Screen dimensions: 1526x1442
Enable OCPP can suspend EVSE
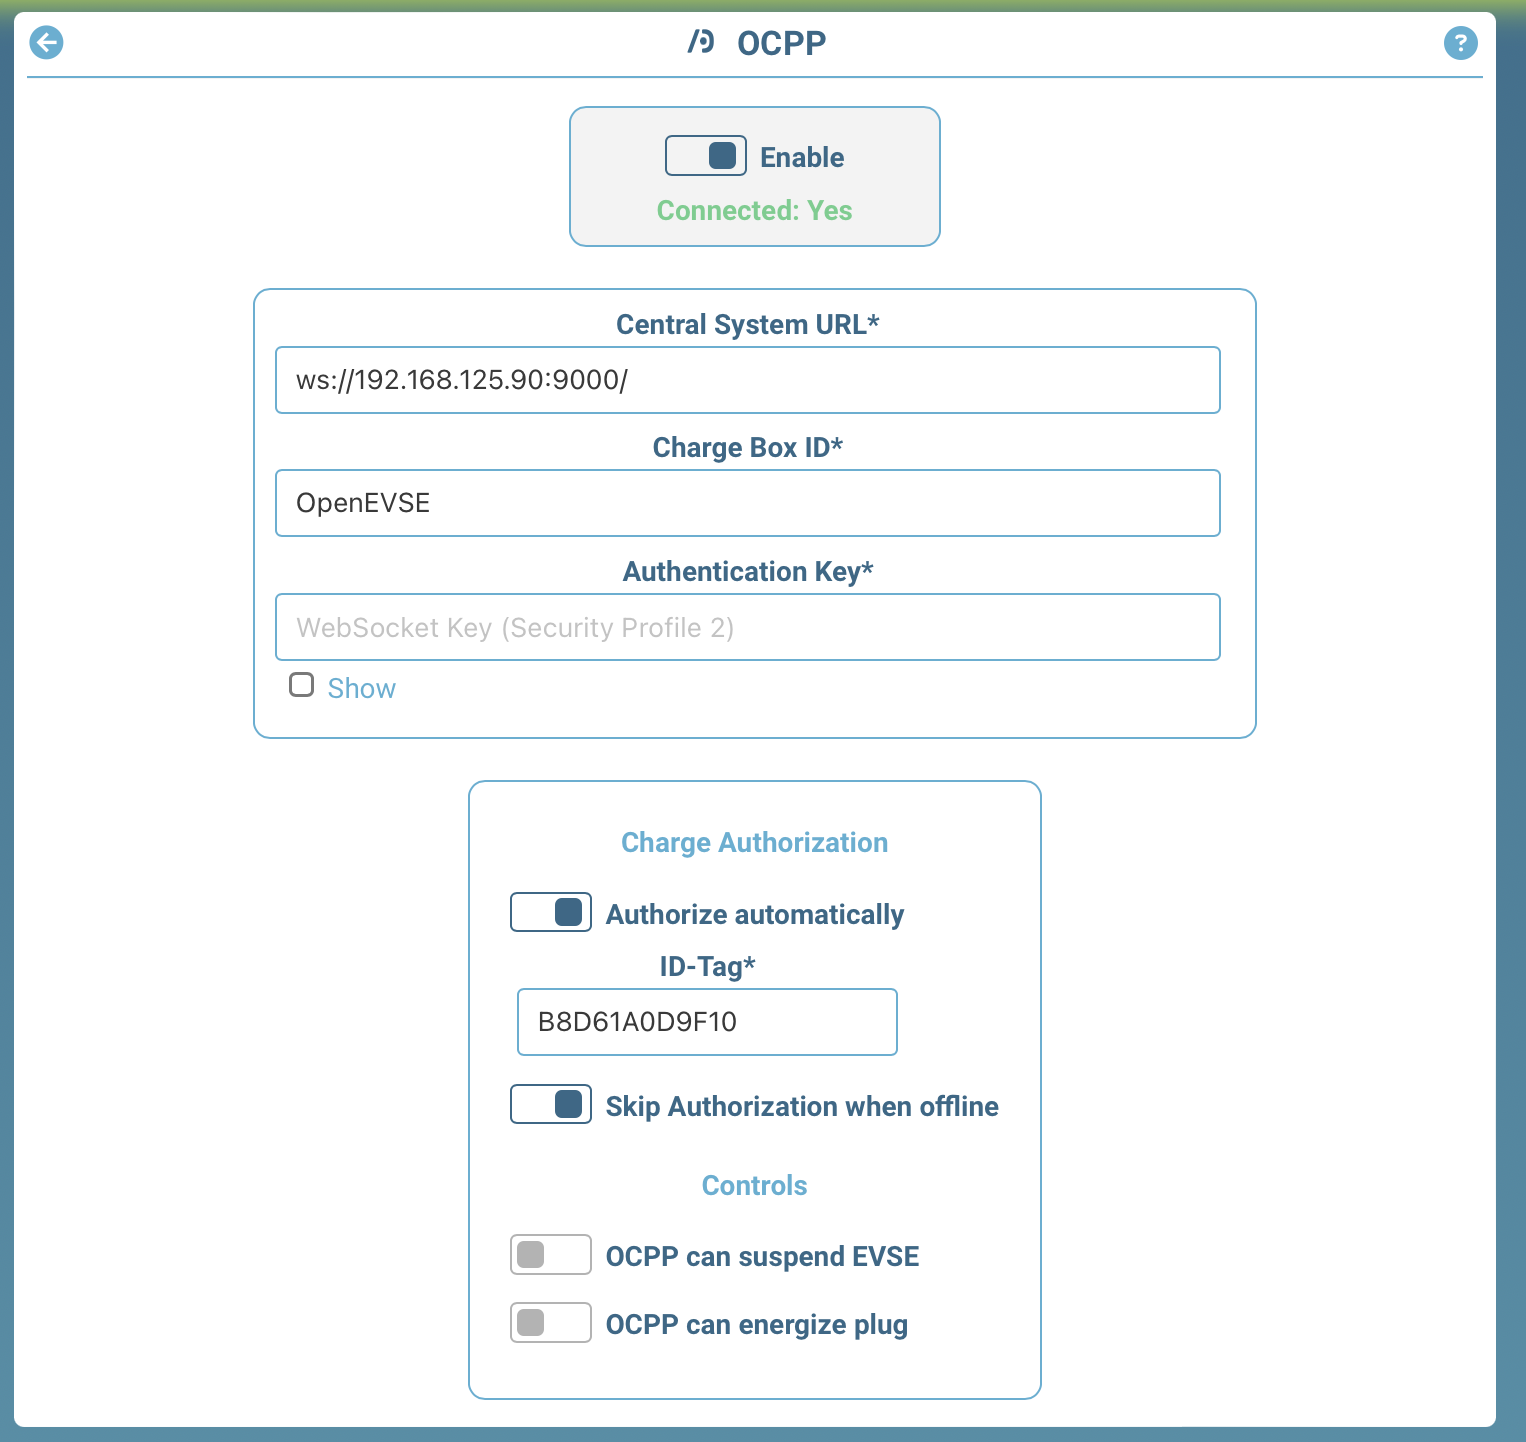click(x=550, y=1254)
